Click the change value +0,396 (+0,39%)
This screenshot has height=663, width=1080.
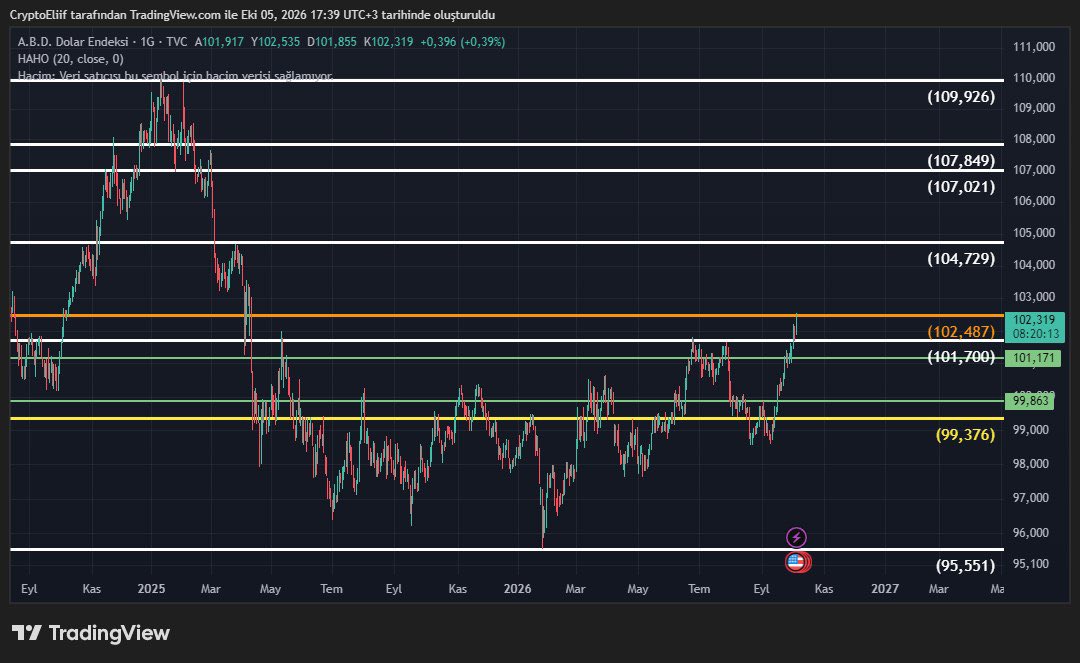coord(462,42)
